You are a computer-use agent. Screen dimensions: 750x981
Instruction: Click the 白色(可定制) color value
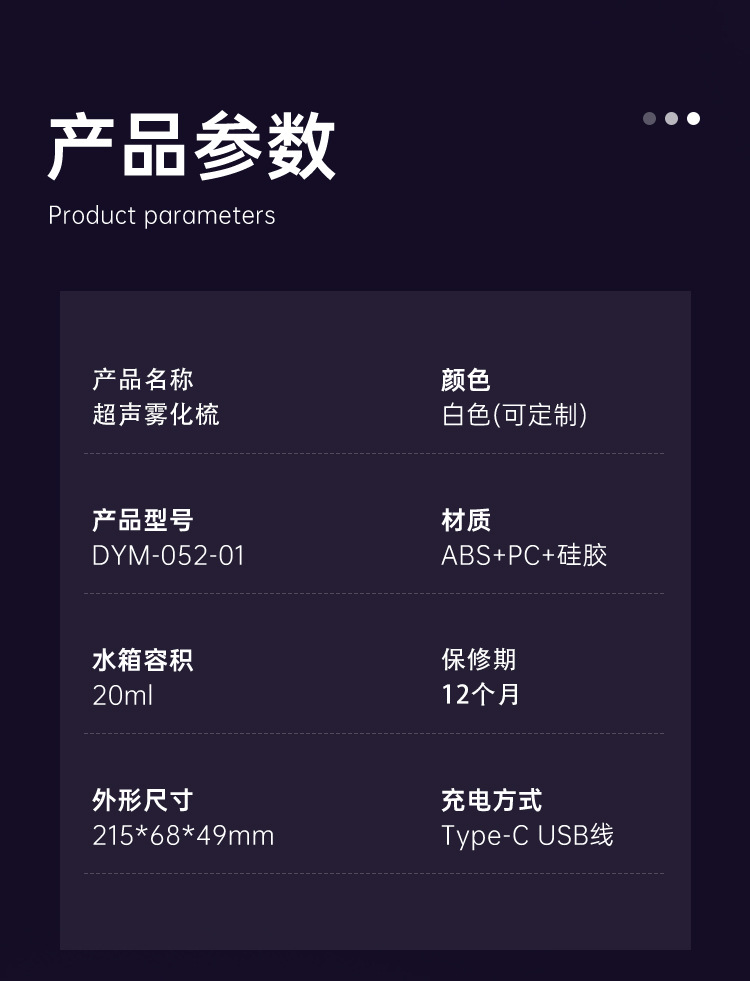(x=514, y=415)
